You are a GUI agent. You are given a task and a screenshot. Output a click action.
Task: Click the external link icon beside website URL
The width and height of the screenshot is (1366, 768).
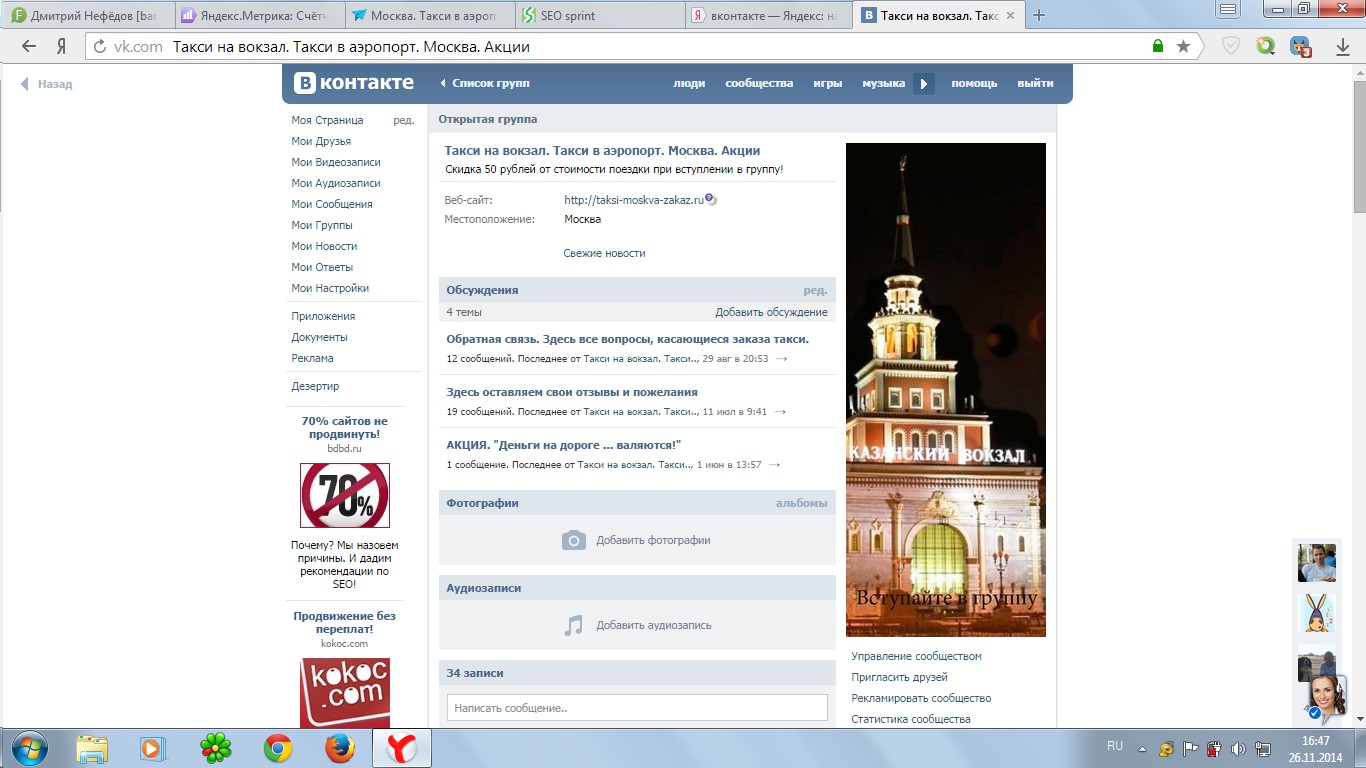(710, 199)
